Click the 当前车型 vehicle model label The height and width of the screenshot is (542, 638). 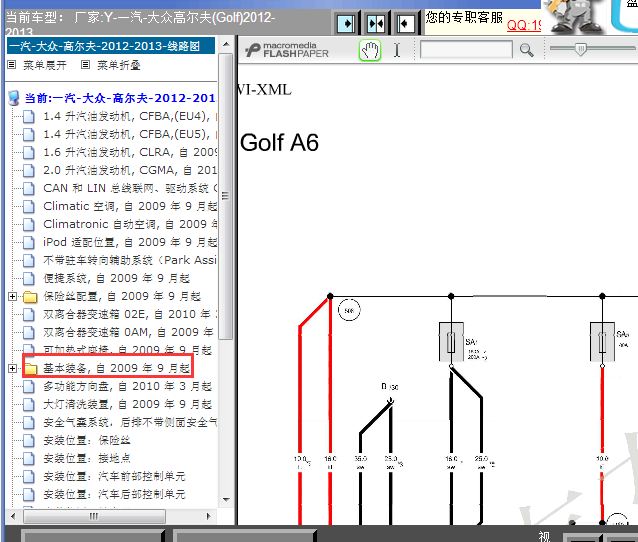[x=35, y=18]
